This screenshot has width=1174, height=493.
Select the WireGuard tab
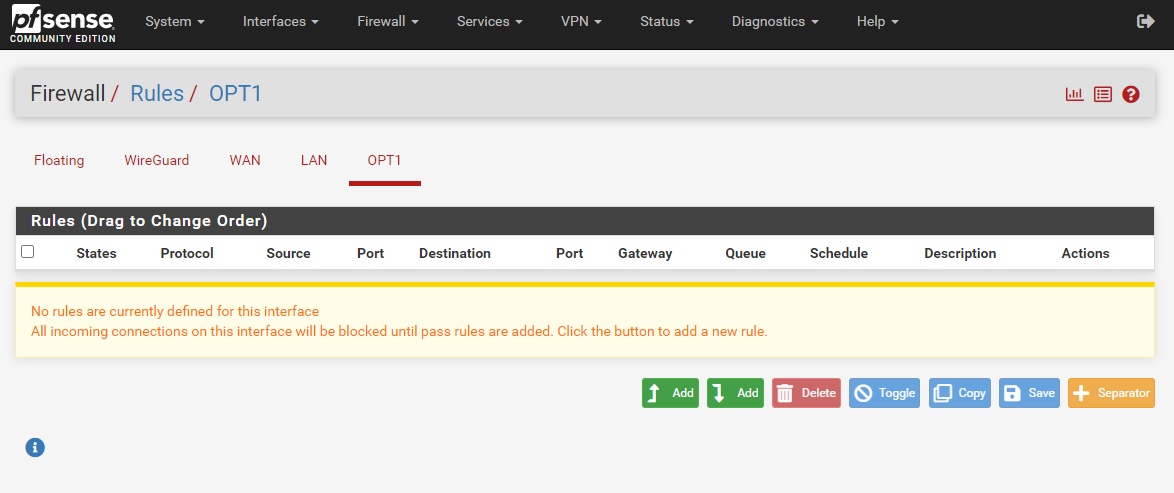[157, 160]
